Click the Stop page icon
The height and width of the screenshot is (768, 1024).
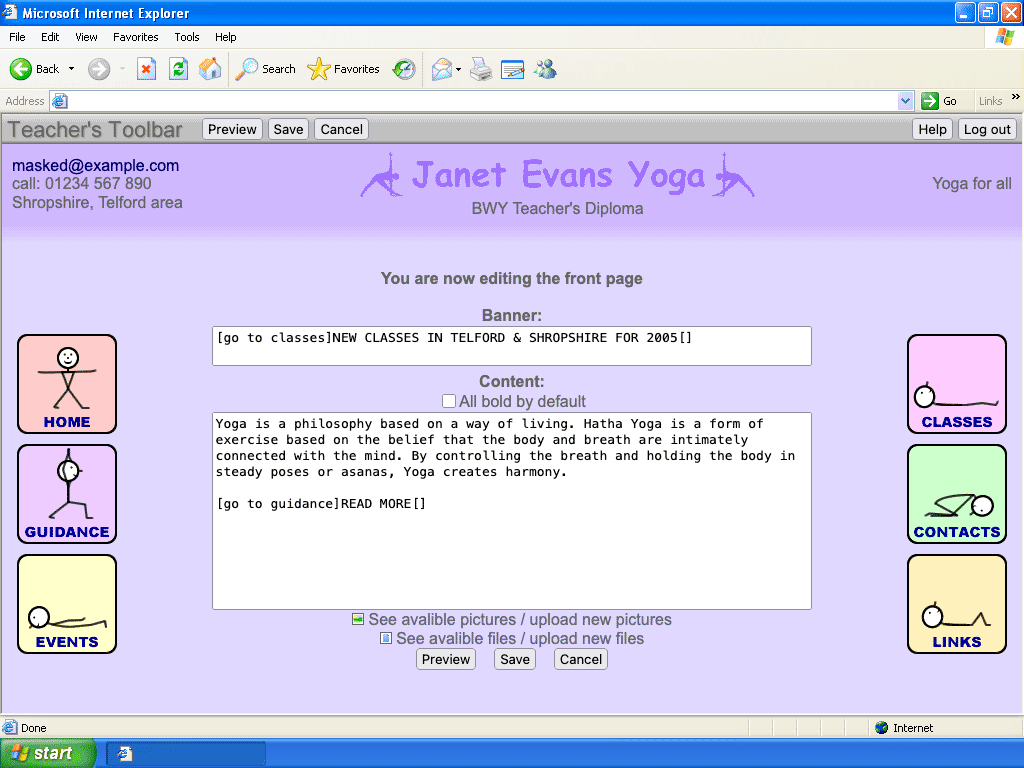tap(146, 69)
